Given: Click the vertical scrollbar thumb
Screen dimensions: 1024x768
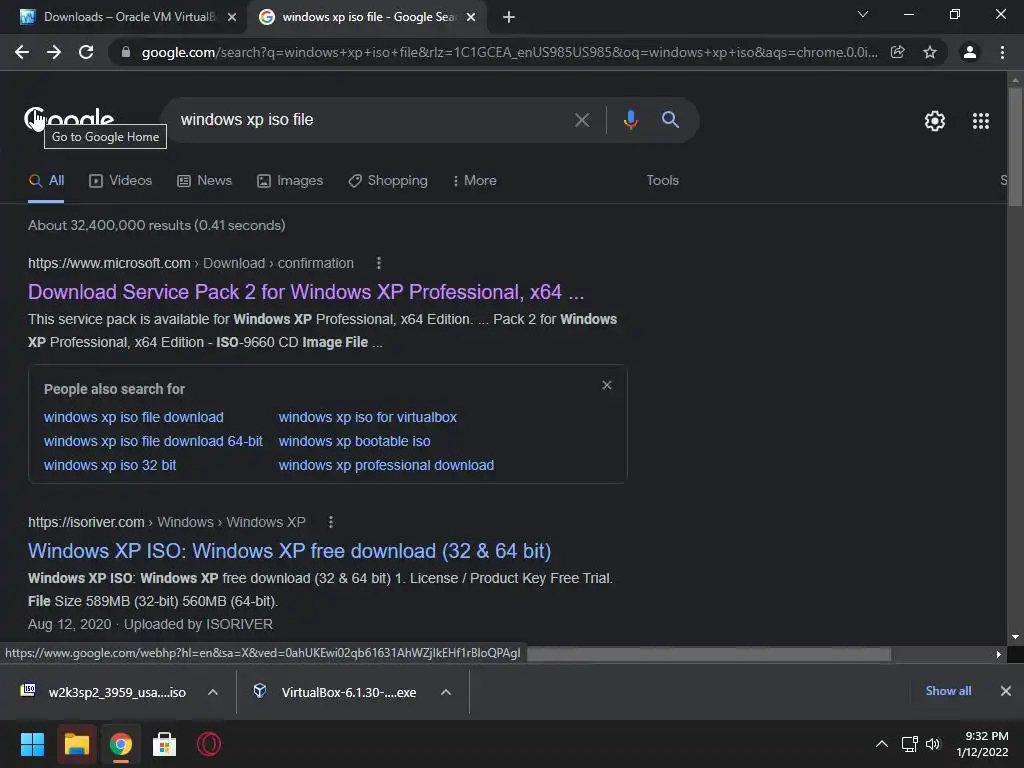Looking at the screenshot, I should click(x=1015, y=147).
